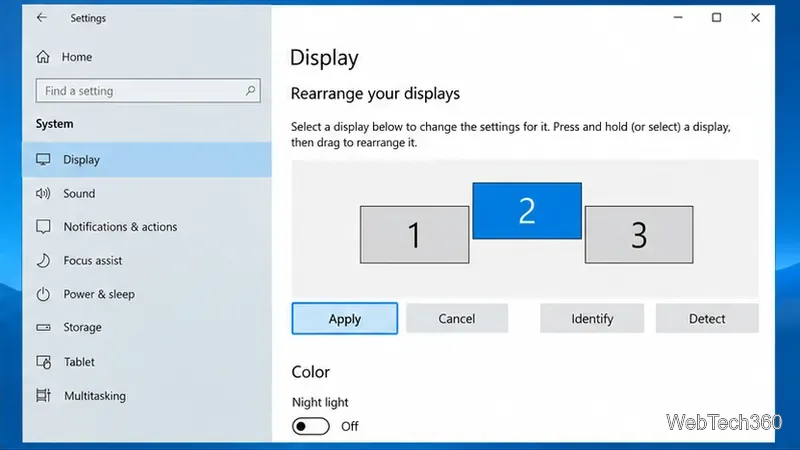Image resolution: width=800 pixels, height=450 pixels.
Task: Click the Detect button
Action: [x=707, y=318]
